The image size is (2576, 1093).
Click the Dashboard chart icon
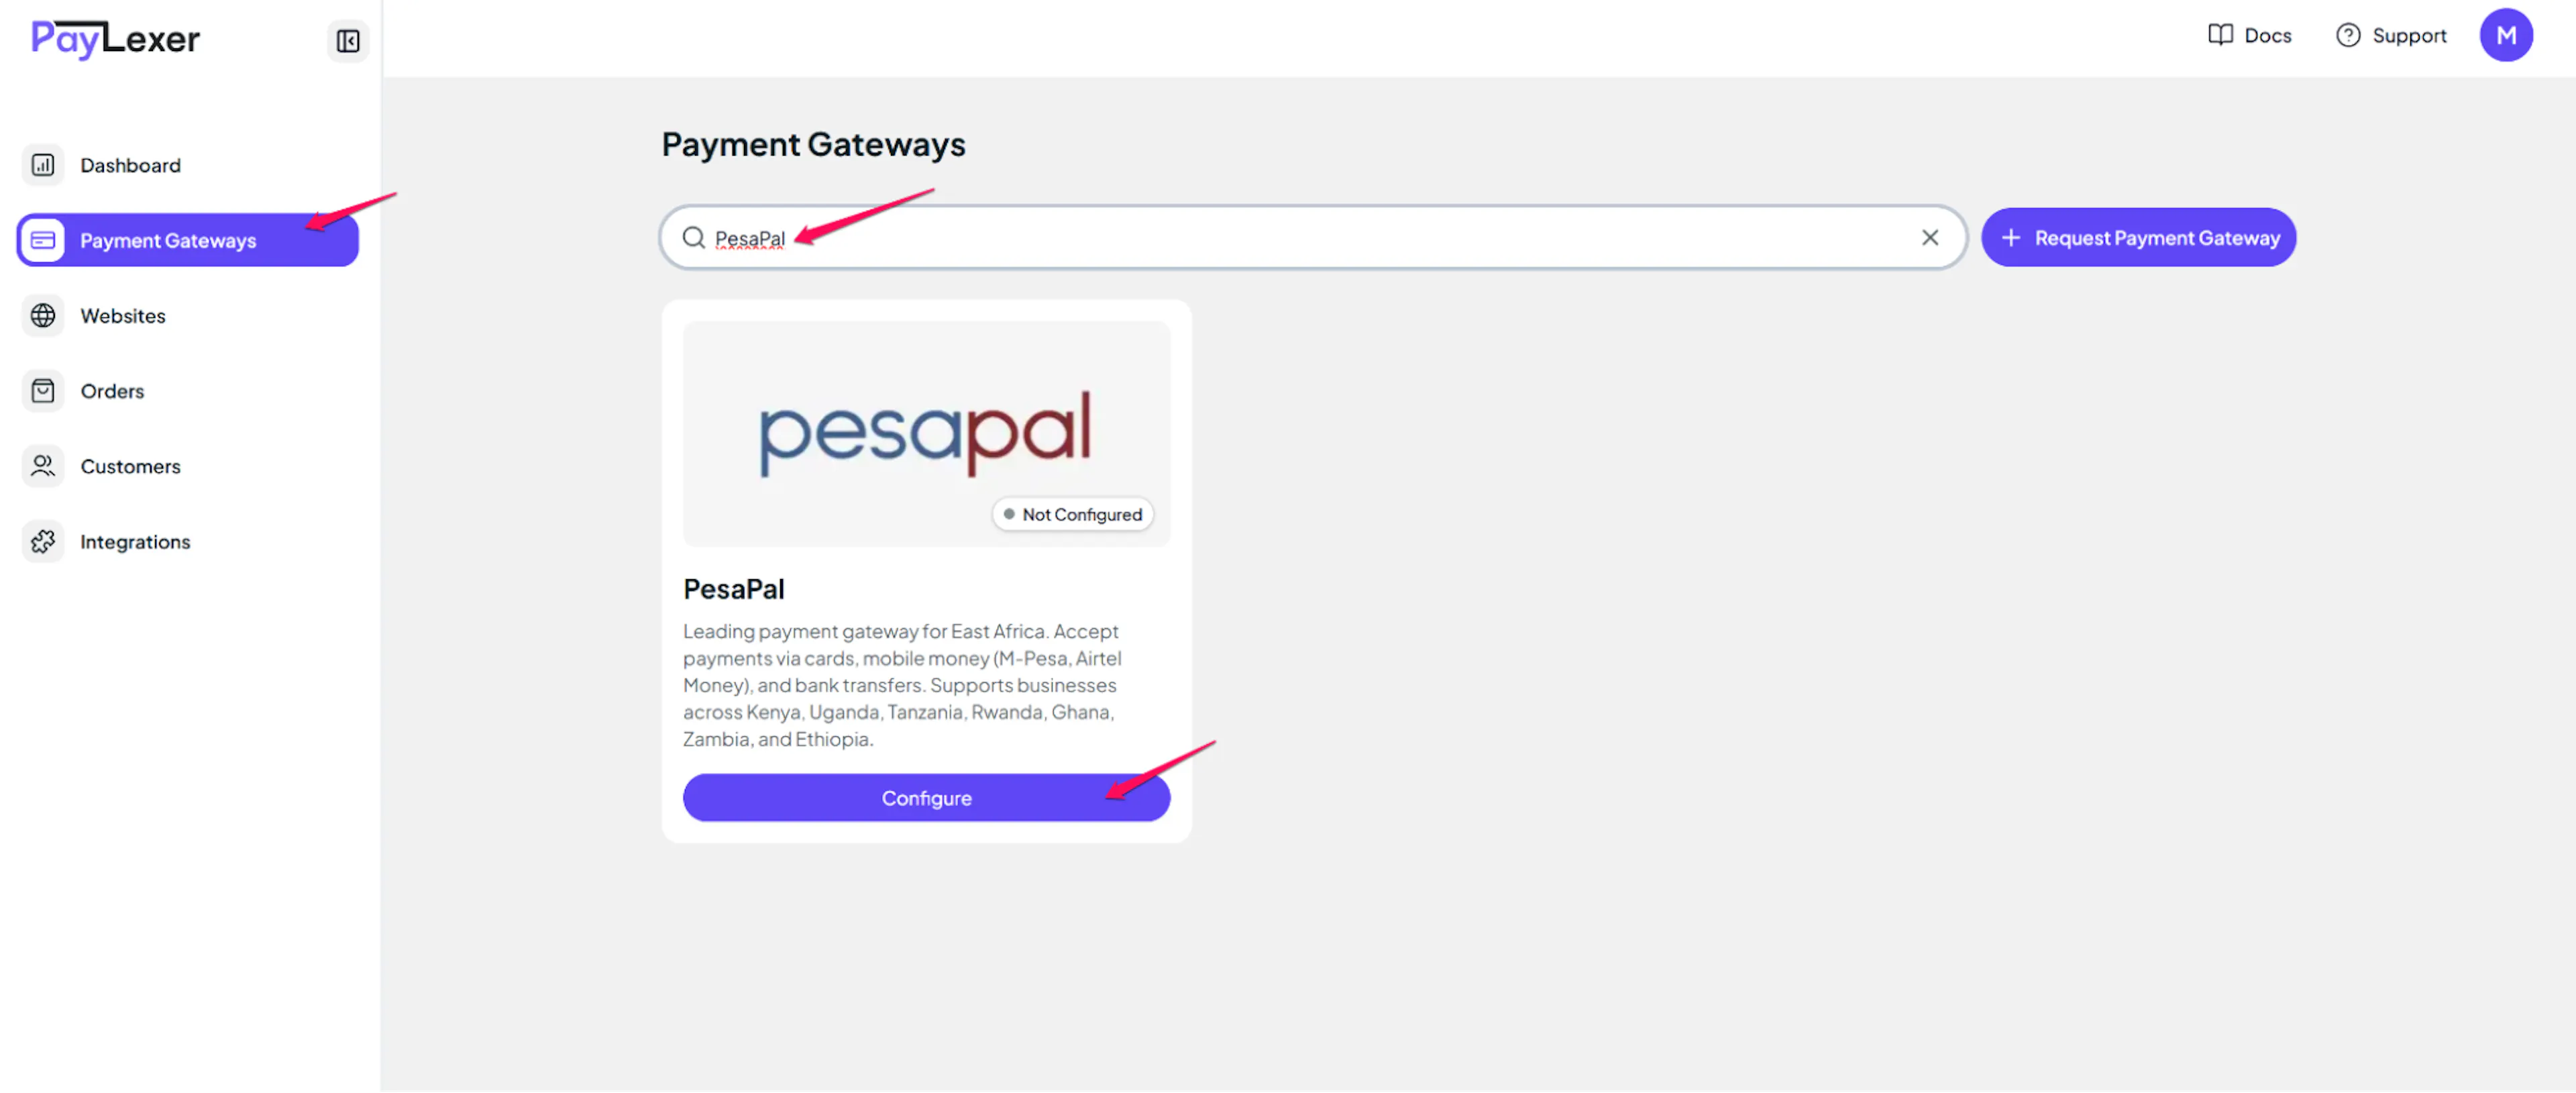[43, 165]
